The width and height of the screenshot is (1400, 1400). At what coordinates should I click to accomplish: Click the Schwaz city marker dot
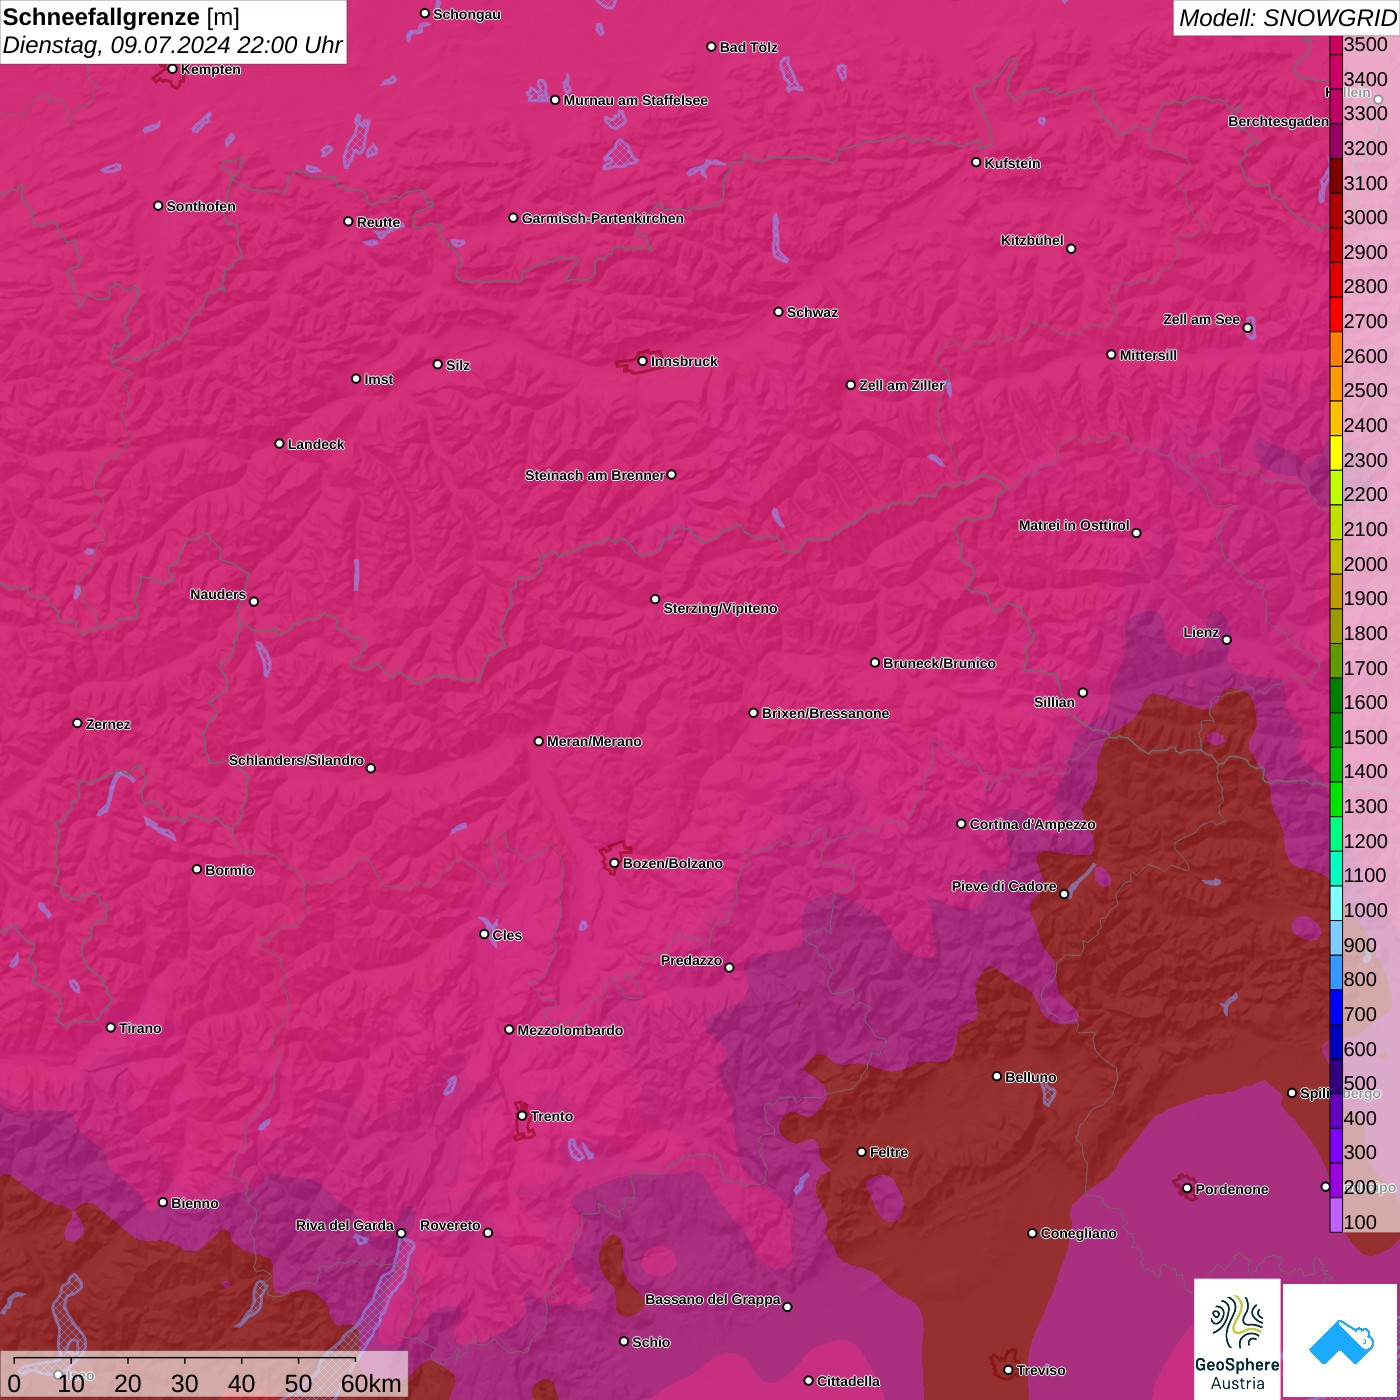(778, 311)
